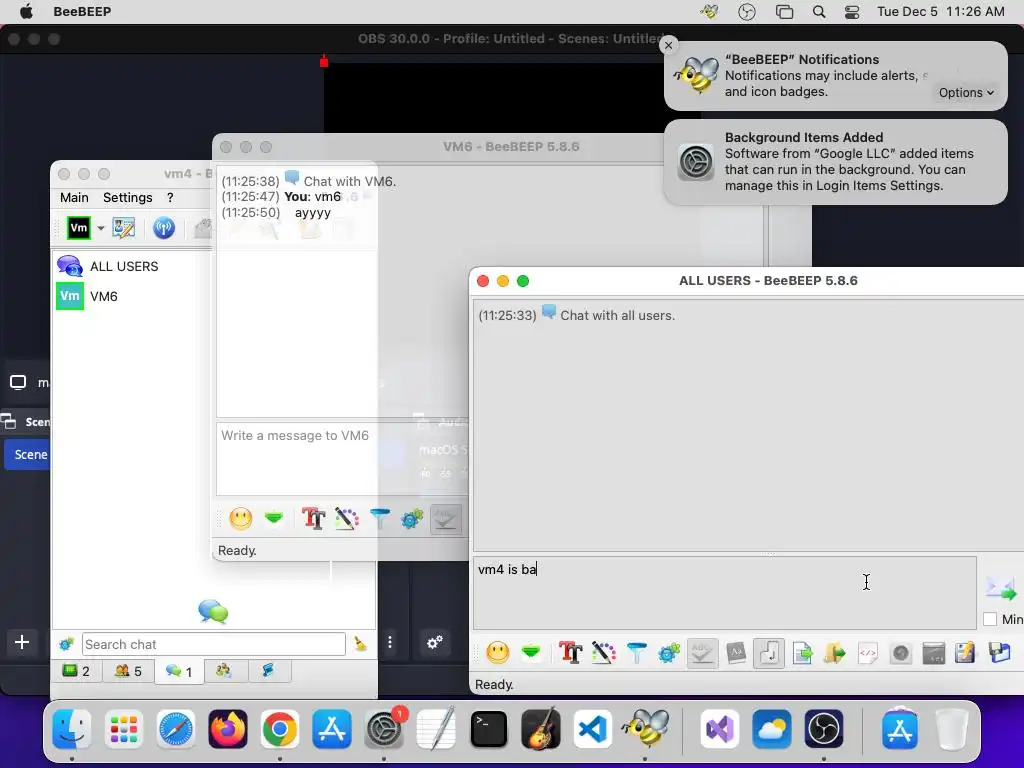
Task: Open Spotlight search in the menu bar
Action: (x=818, y=12)
